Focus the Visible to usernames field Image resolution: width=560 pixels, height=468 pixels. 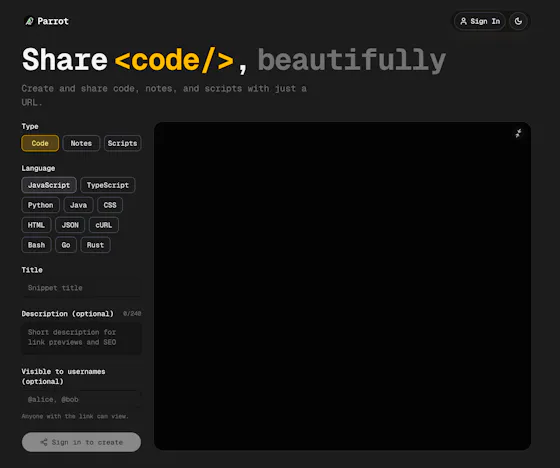tap(81, 399)
